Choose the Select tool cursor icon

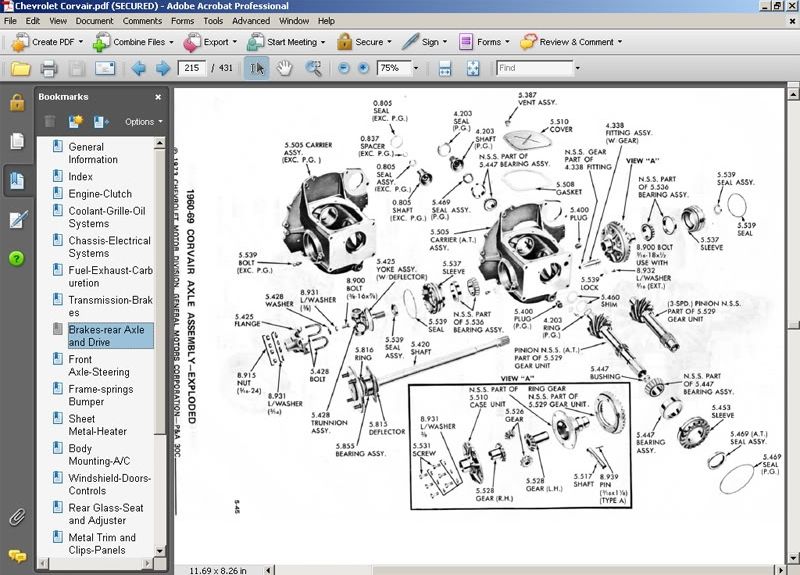pyautogui.click(x=257, y=68)
